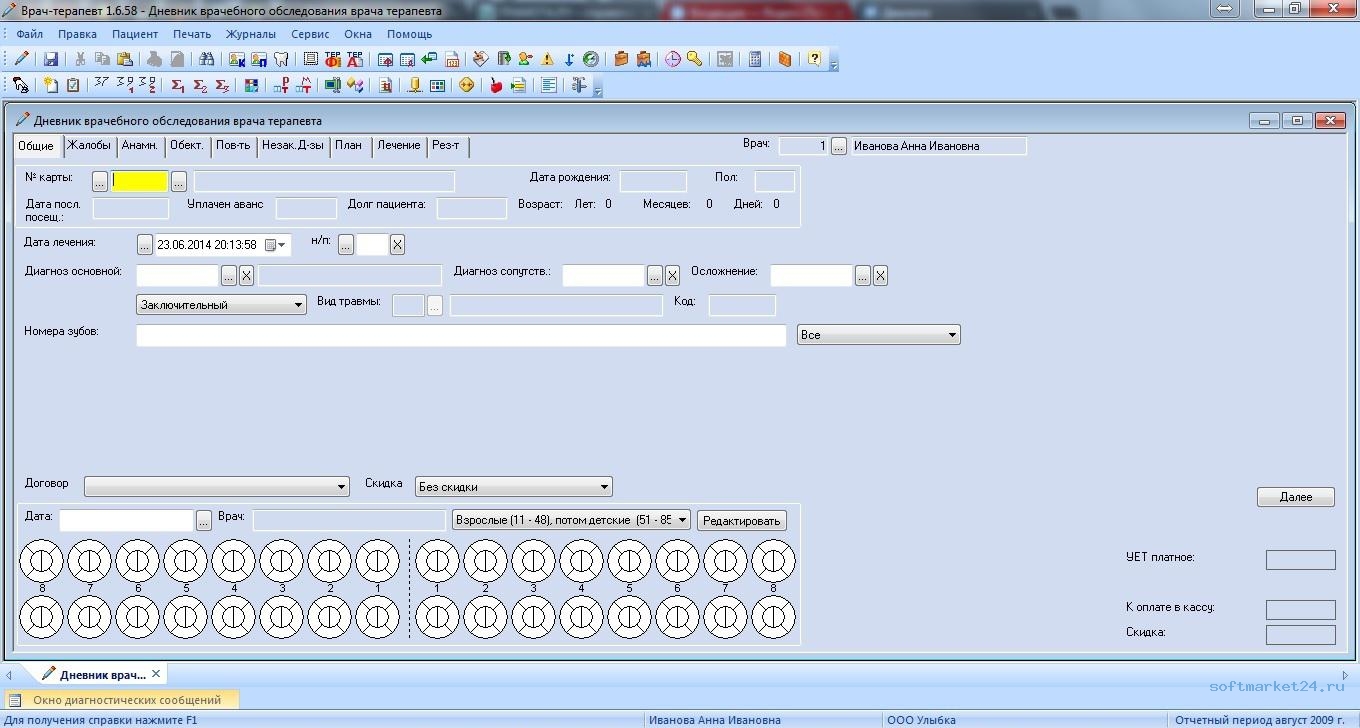This screenshot has width=1360, height=728.
Task: Click the hand pointer icon in second toolbar
Action: [x=20, y=85]
